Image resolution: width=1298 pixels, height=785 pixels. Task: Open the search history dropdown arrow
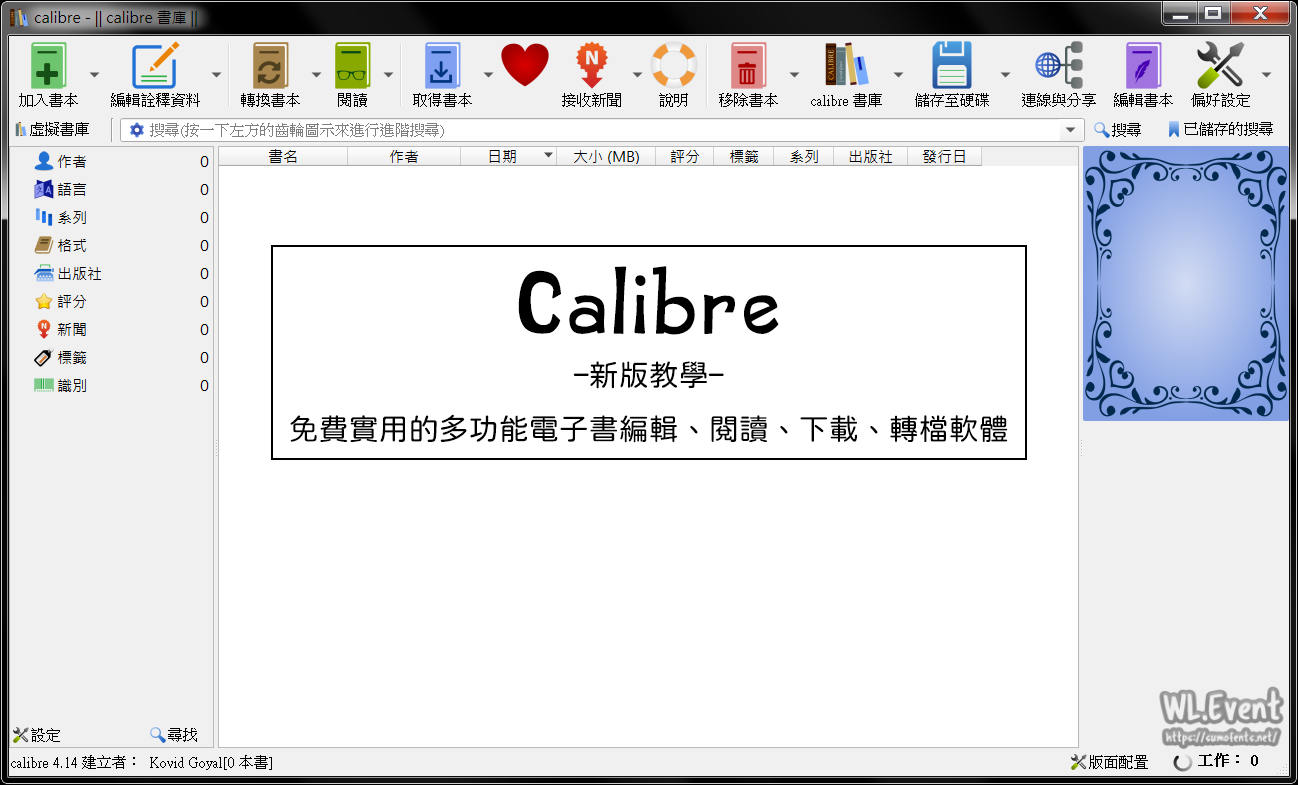(x=1072, y=130)
